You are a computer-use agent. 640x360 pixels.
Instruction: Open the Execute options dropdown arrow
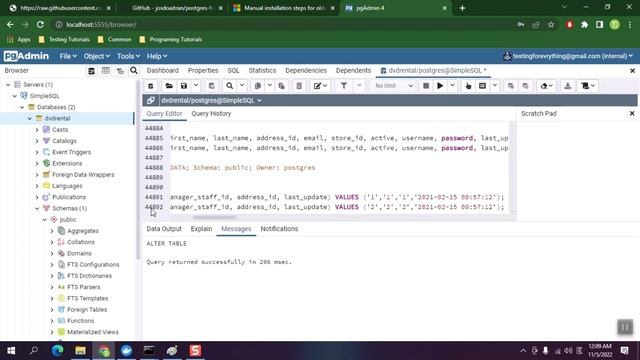[x=452, y=86]
